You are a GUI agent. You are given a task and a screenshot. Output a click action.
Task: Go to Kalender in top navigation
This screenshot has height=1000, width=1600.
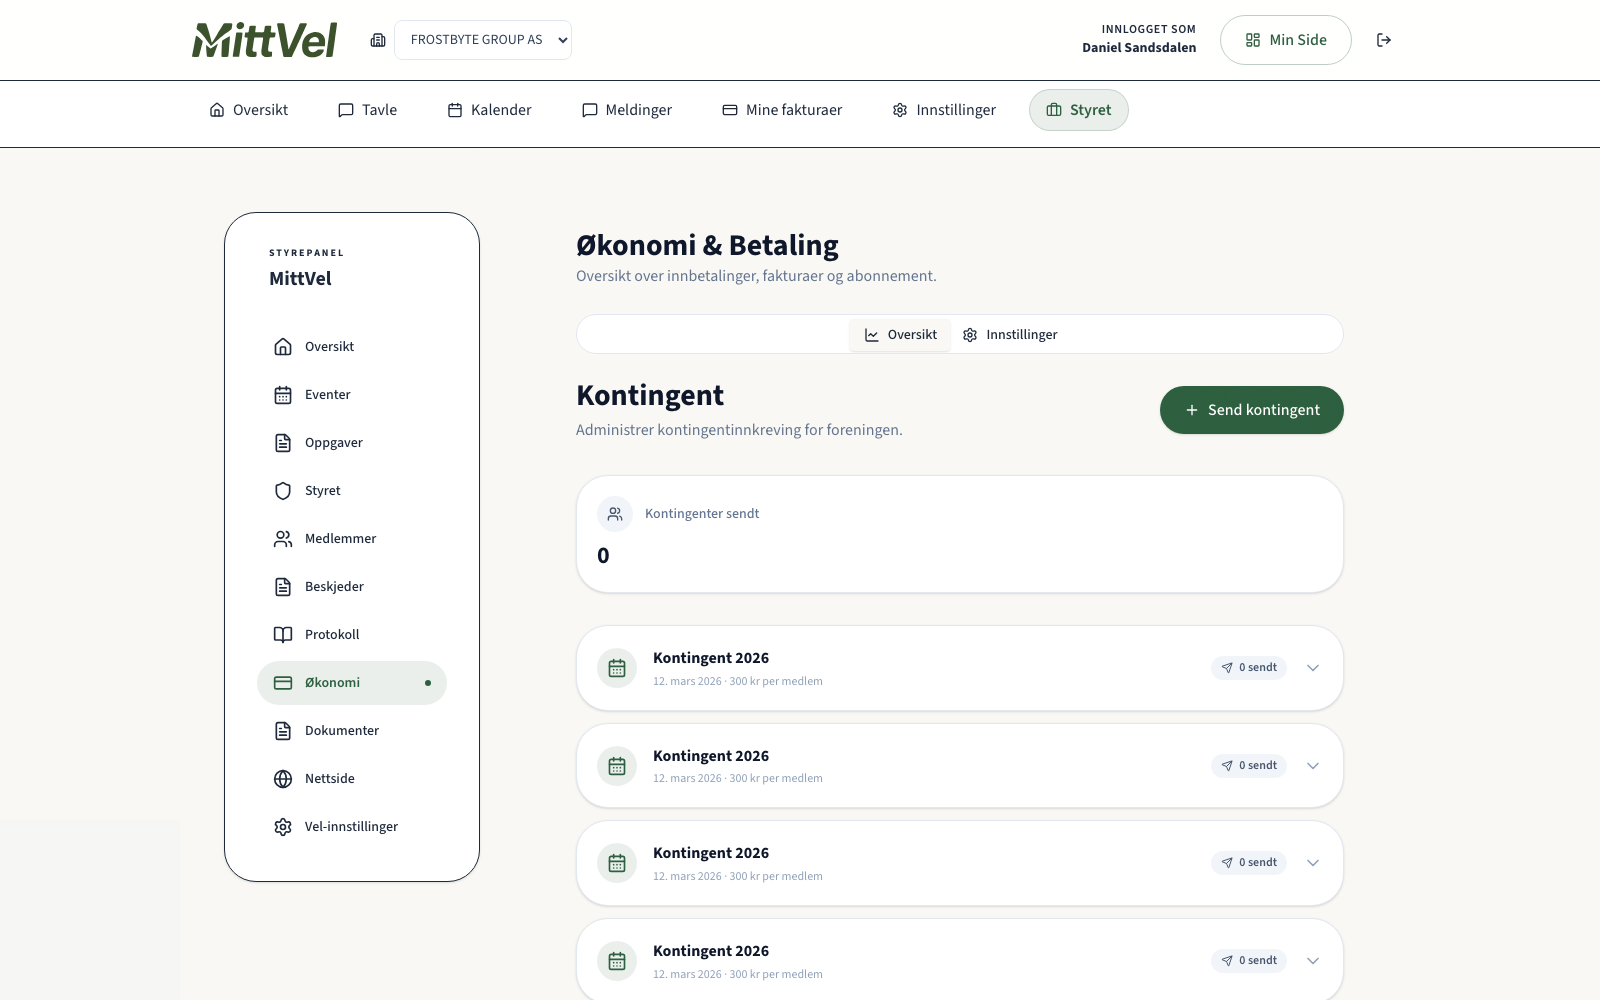tap(489, 110)
